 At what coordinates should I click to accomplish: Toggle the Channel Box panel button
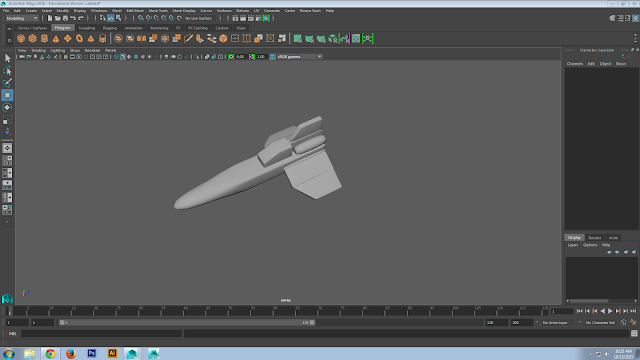(636, 18)
